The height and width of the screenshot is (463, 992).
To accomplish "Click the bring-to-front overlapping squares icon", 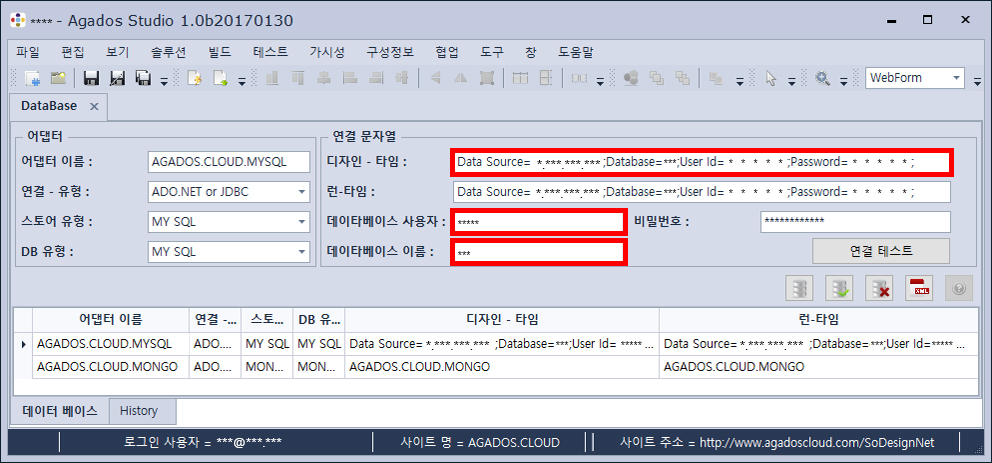I will [x=657, y=78].
